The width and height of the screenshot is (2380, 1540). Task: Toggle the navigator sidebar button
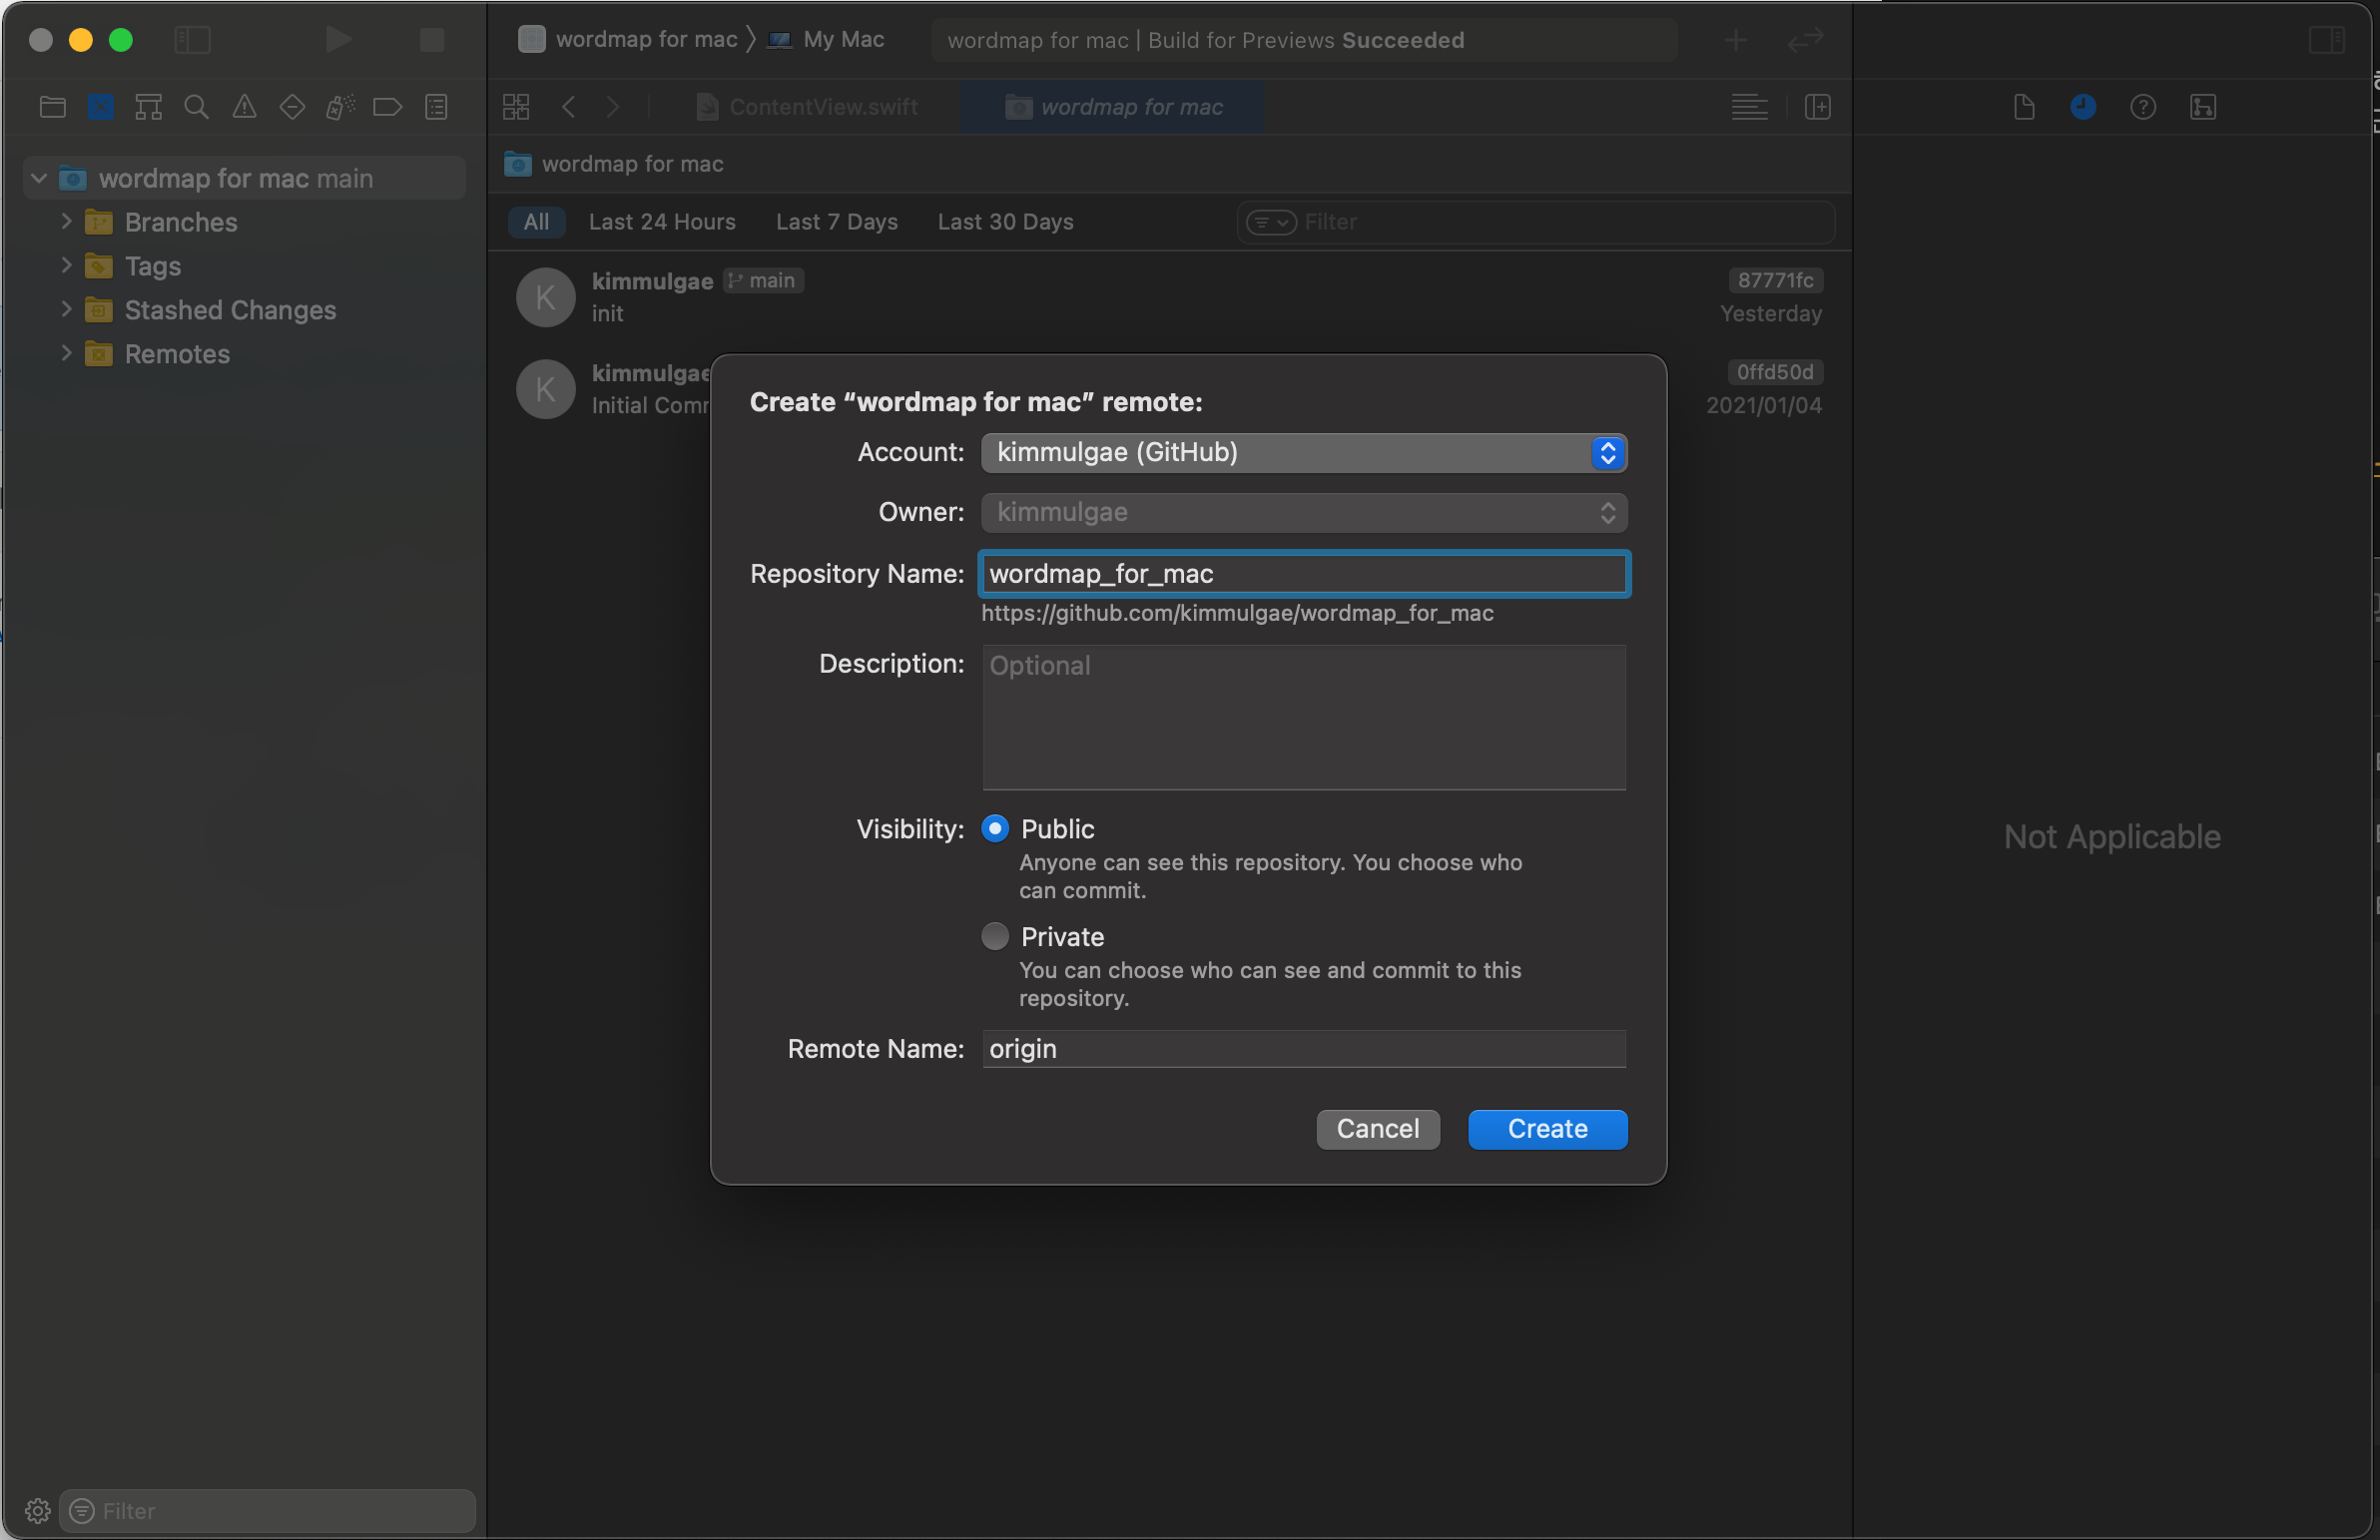coord(192,40)
